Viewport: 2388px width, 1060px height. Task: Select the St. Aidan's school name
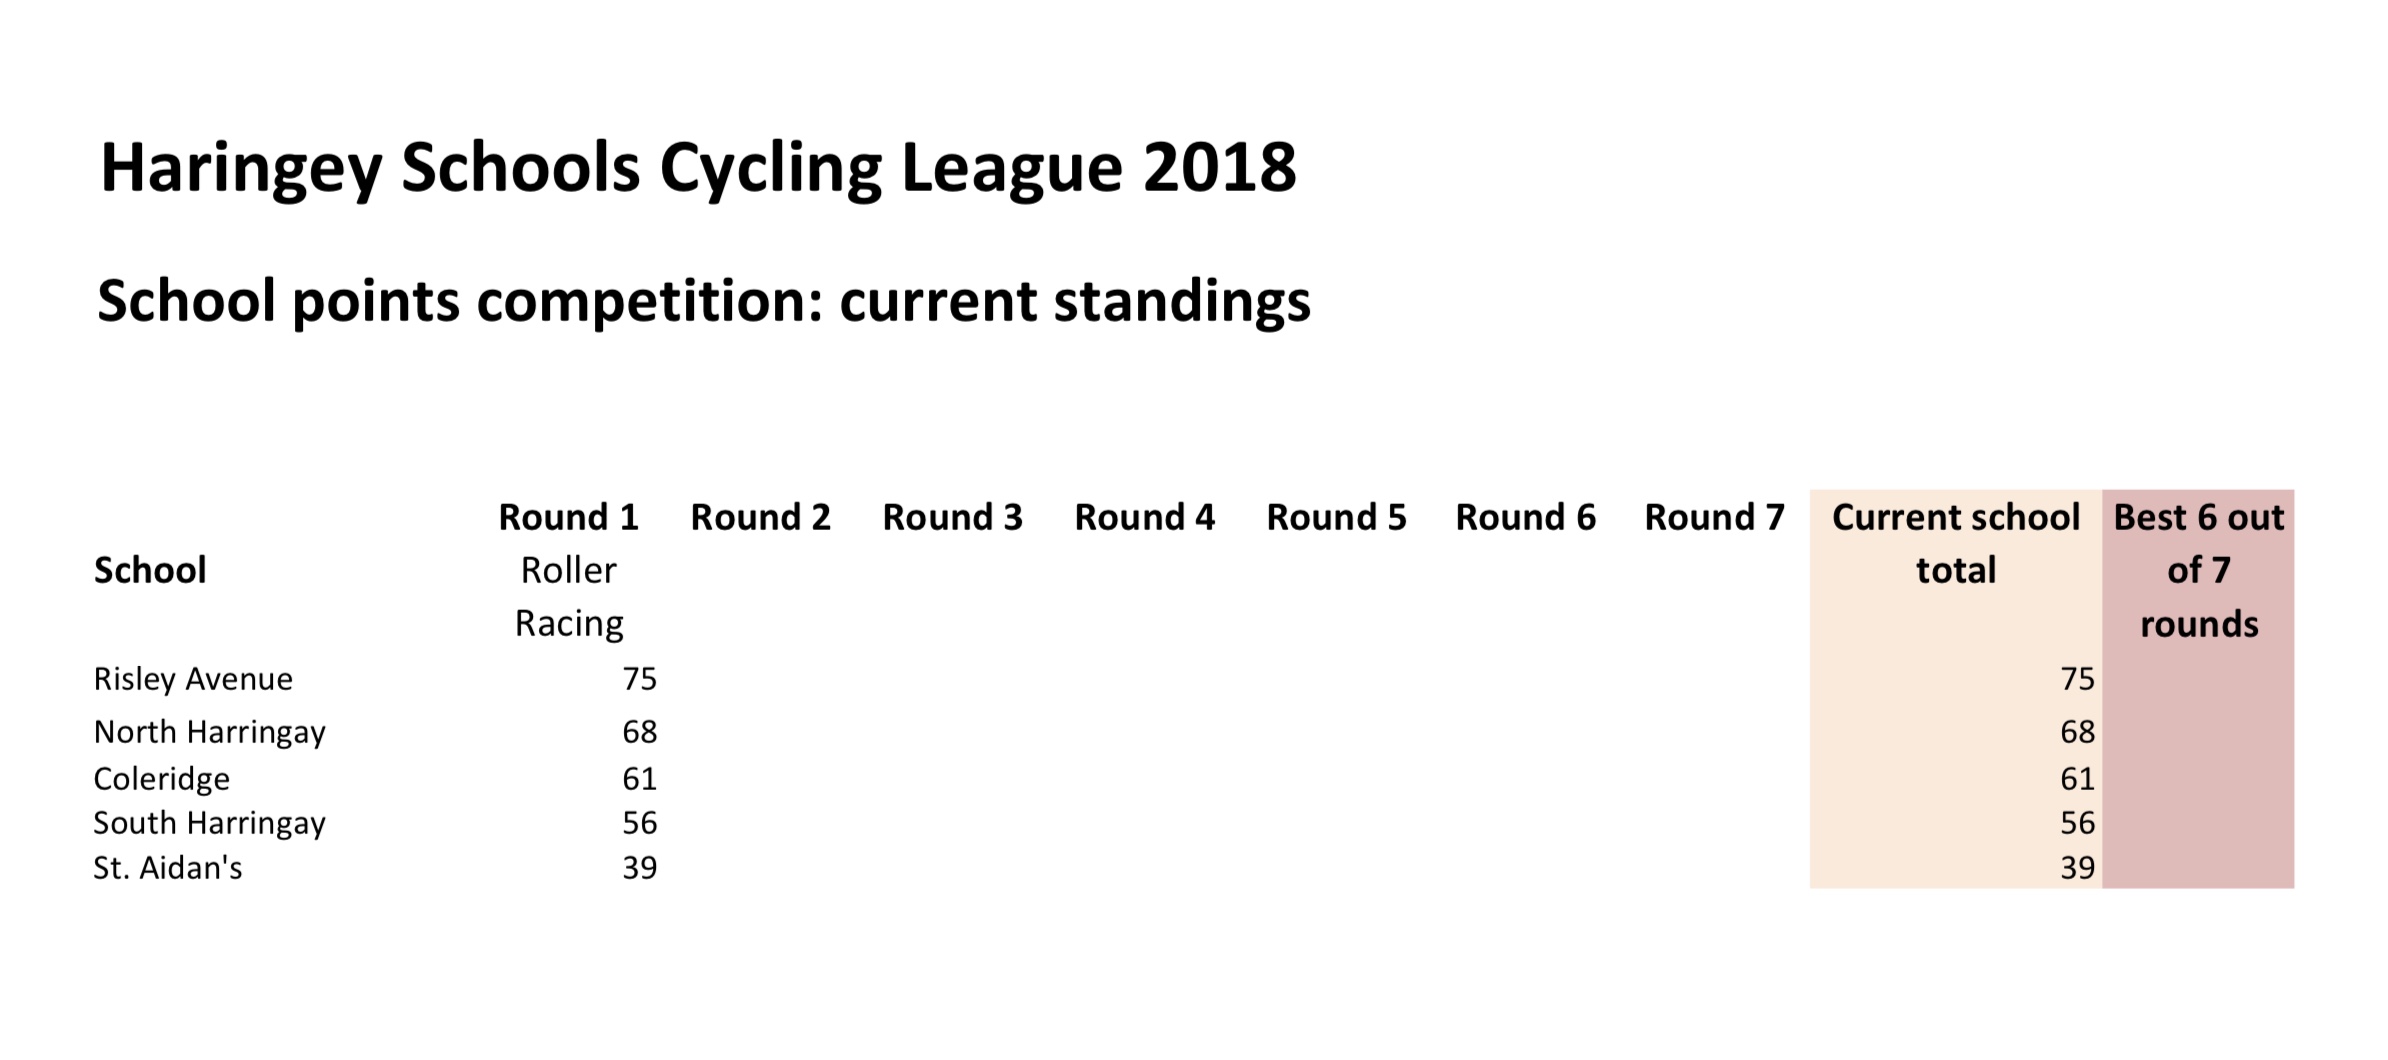tap(168, 867)
